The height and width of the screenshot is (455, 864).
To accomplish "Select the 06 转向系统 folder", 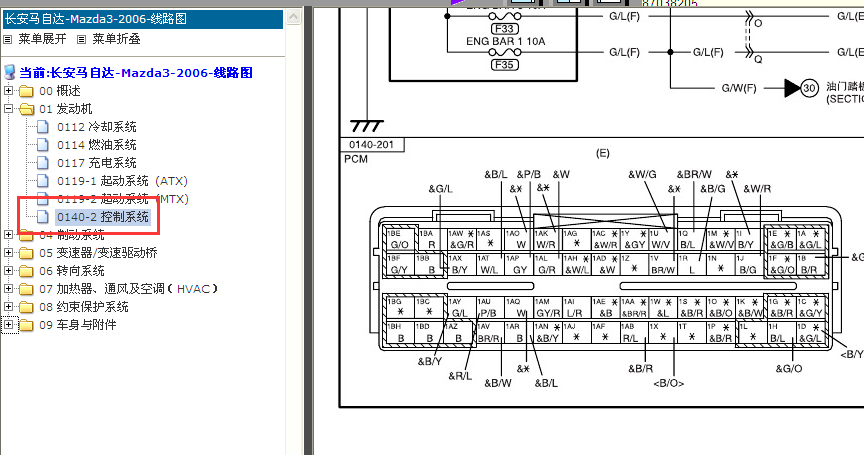I will 72,271.
